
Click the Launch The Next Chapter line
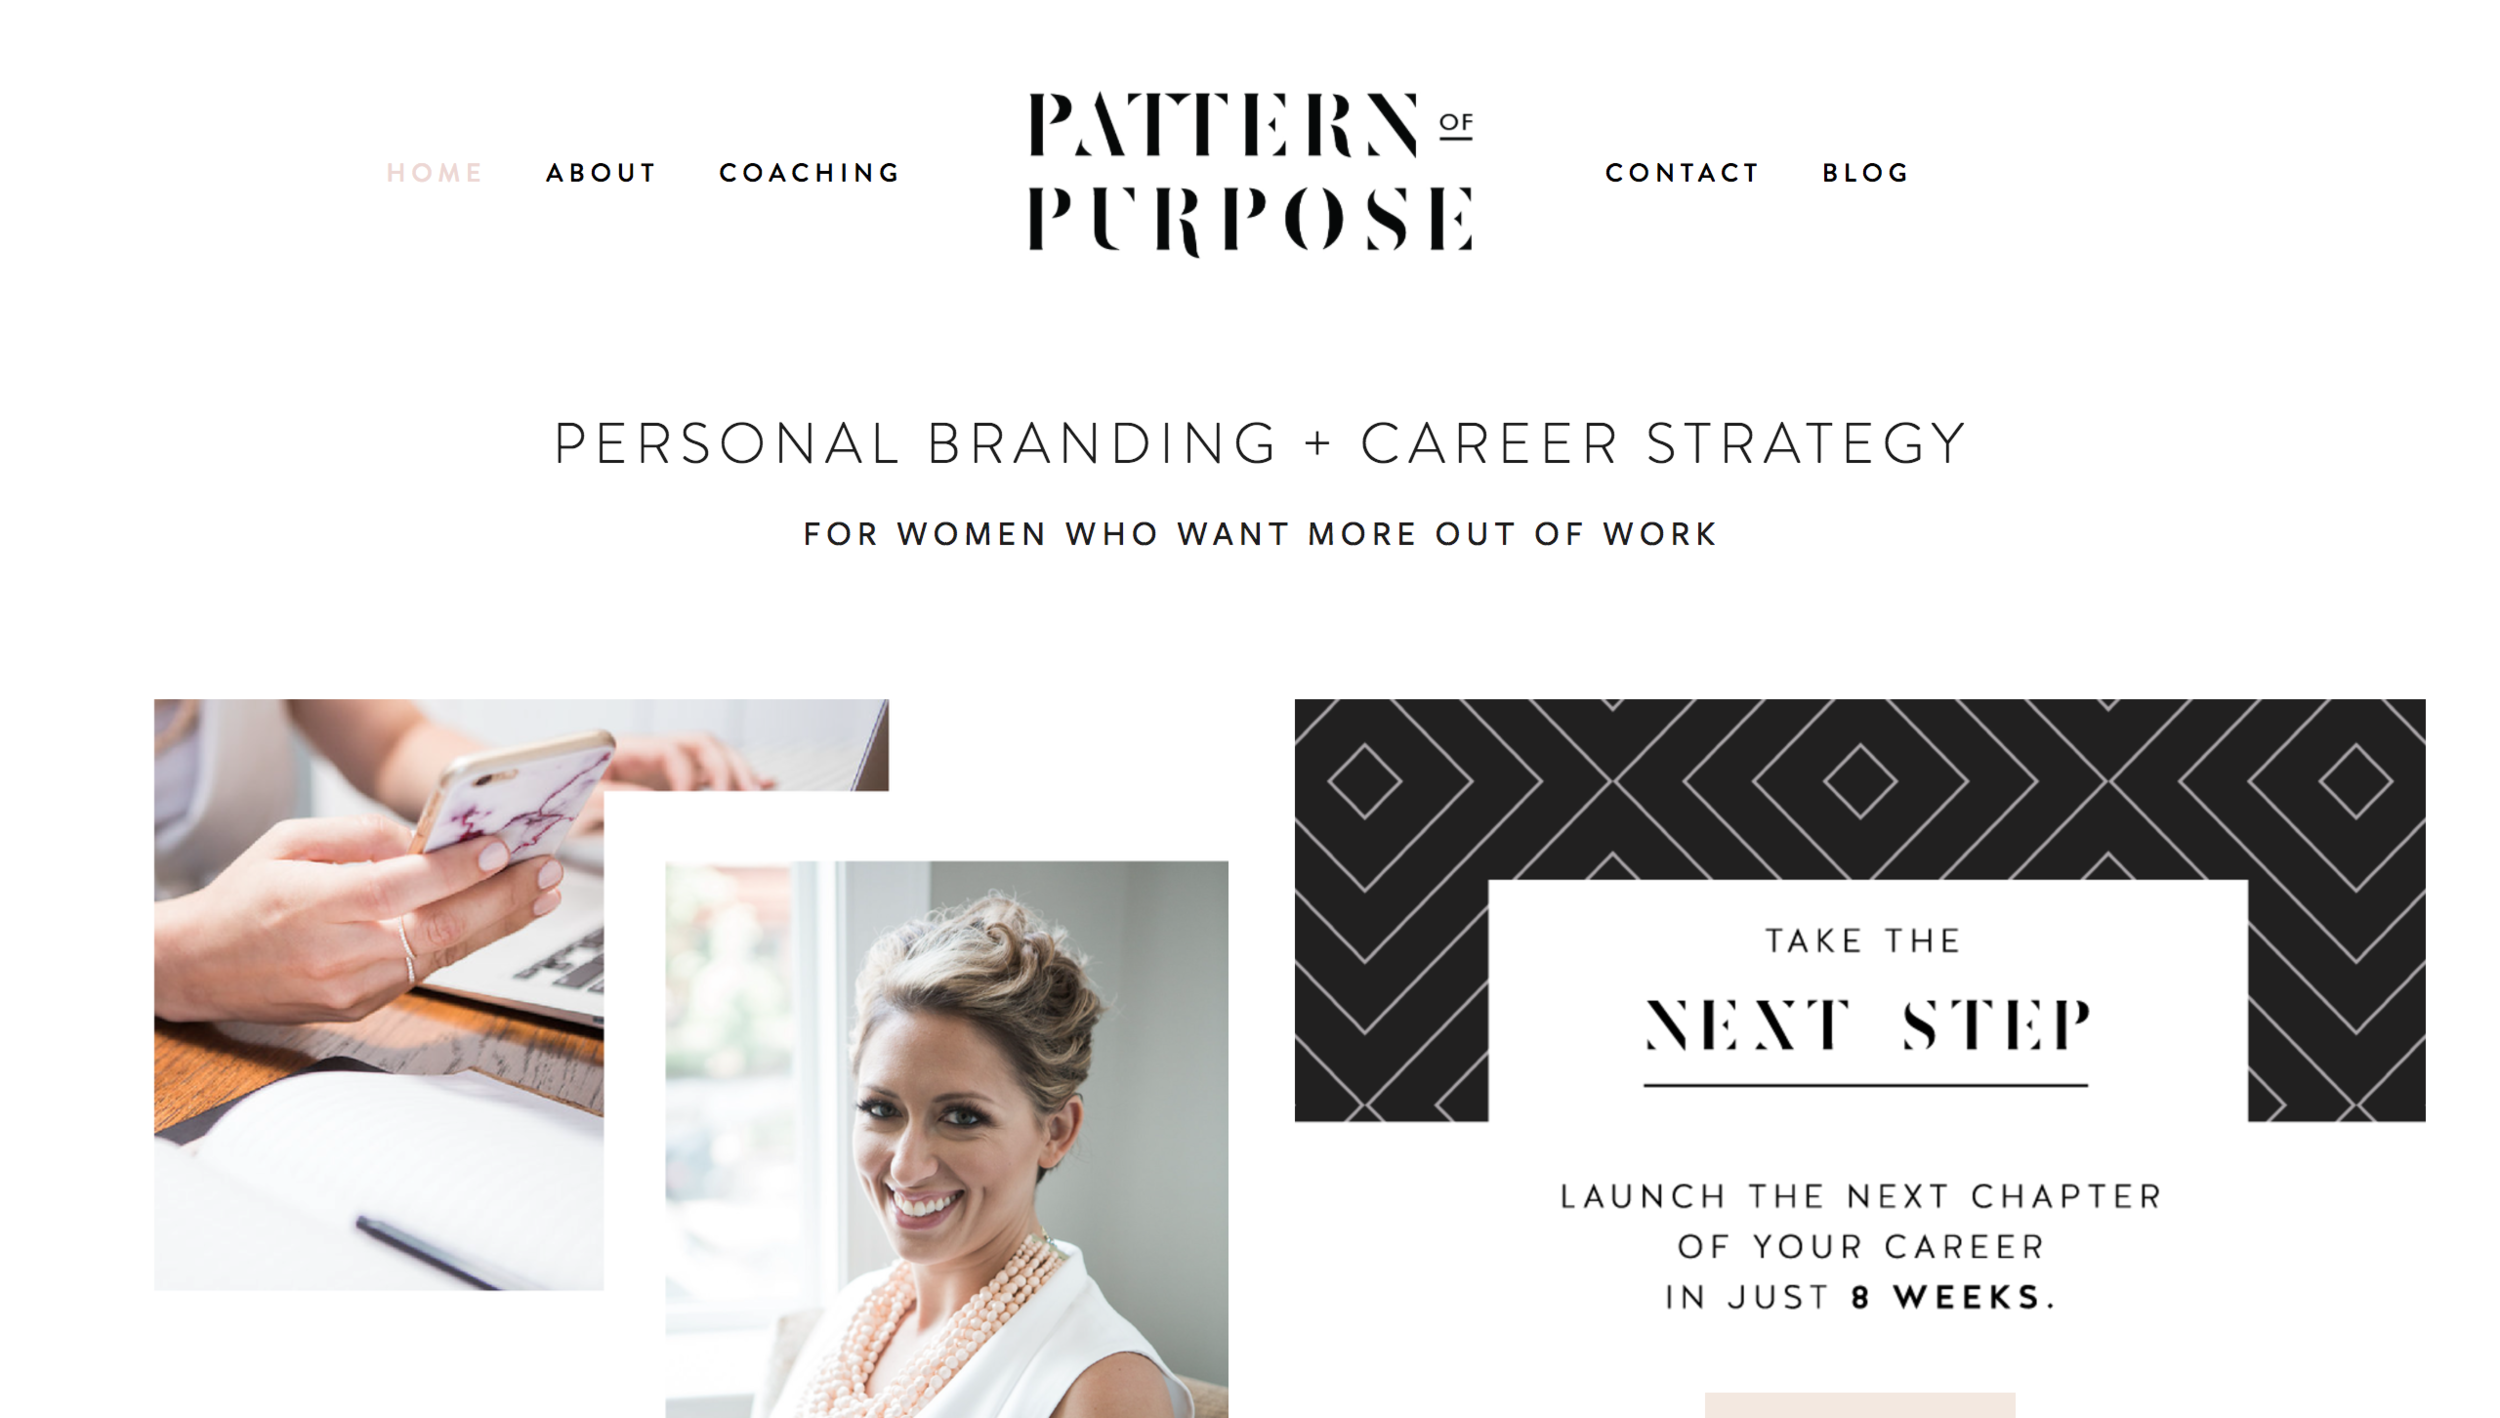click(x=1861, y=1196)
